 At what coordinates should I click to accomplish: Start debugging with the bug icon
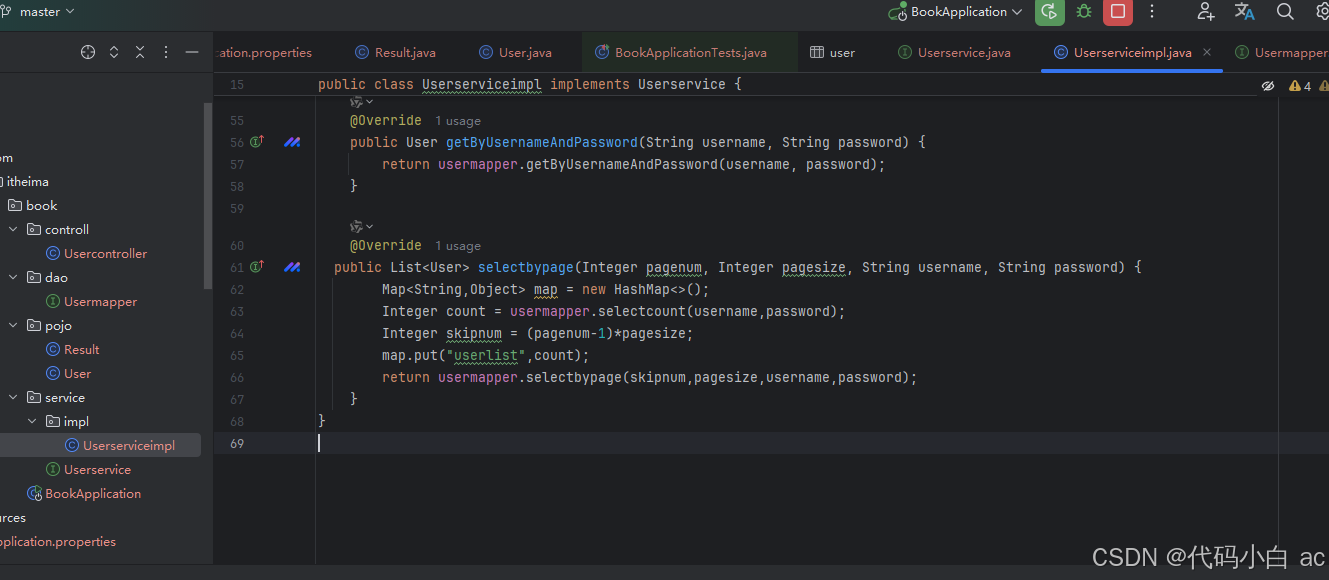[x=1084, y=12]
